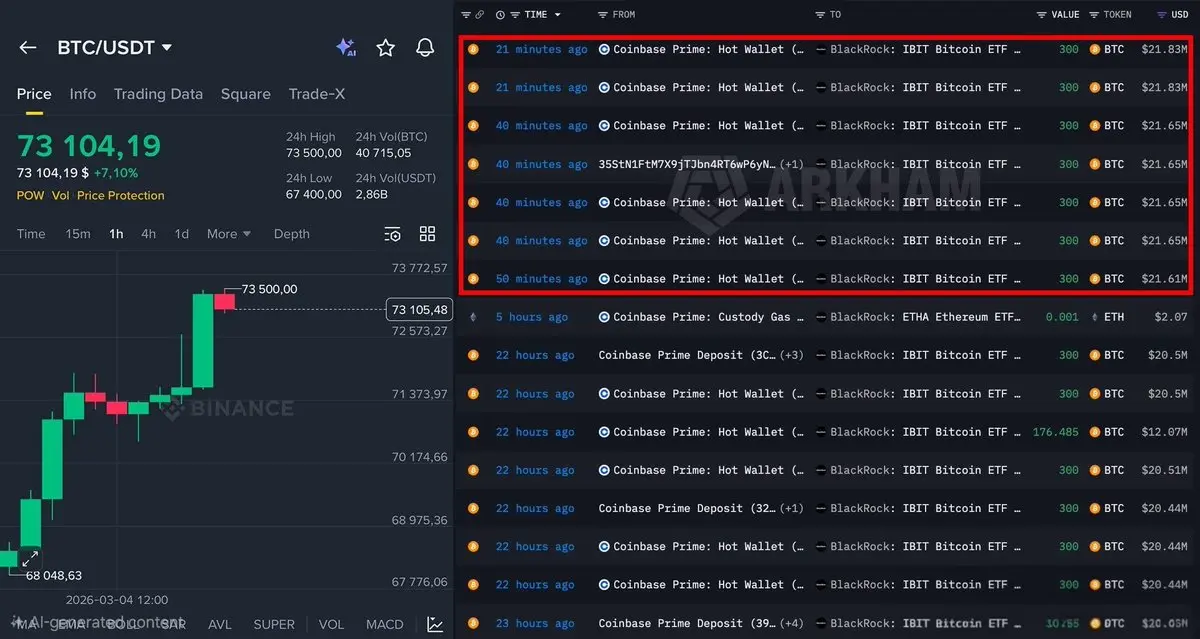Open the chart layout grid icon
The image size is (1200, 639).
(x=428, y=234)
